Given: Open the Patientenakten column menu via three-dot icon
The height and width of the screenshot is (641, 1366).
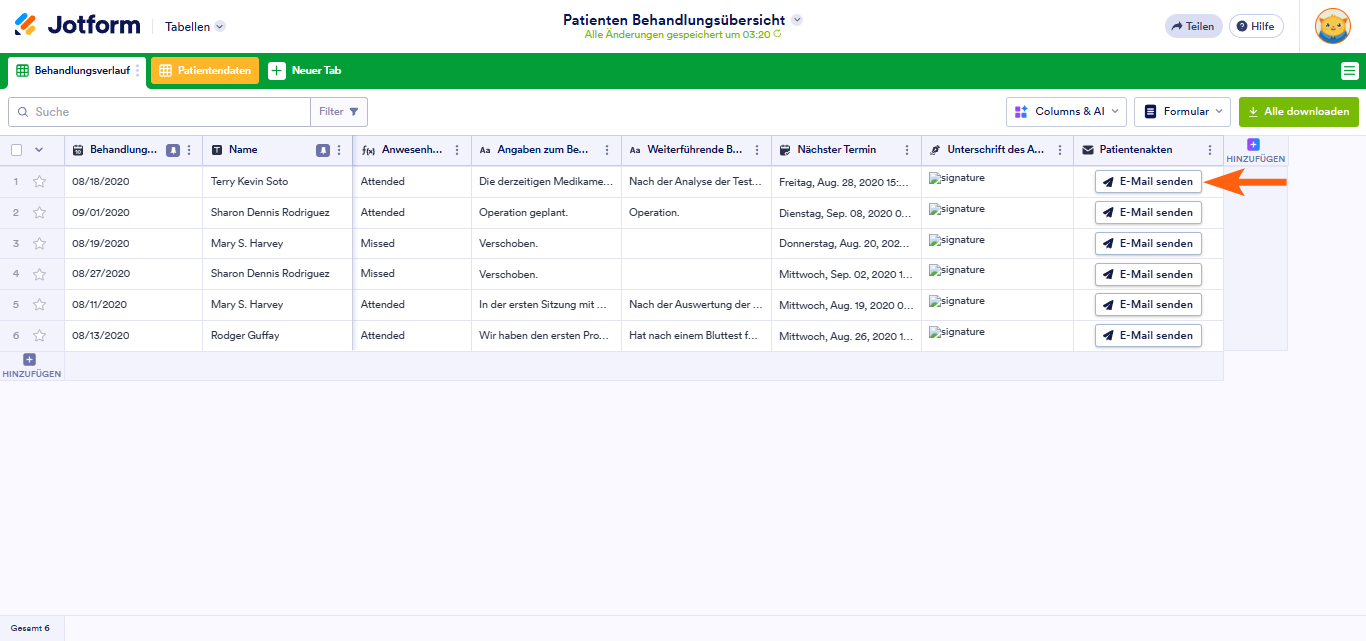Looking at the screenshot, I should [x=1210, y=149].
